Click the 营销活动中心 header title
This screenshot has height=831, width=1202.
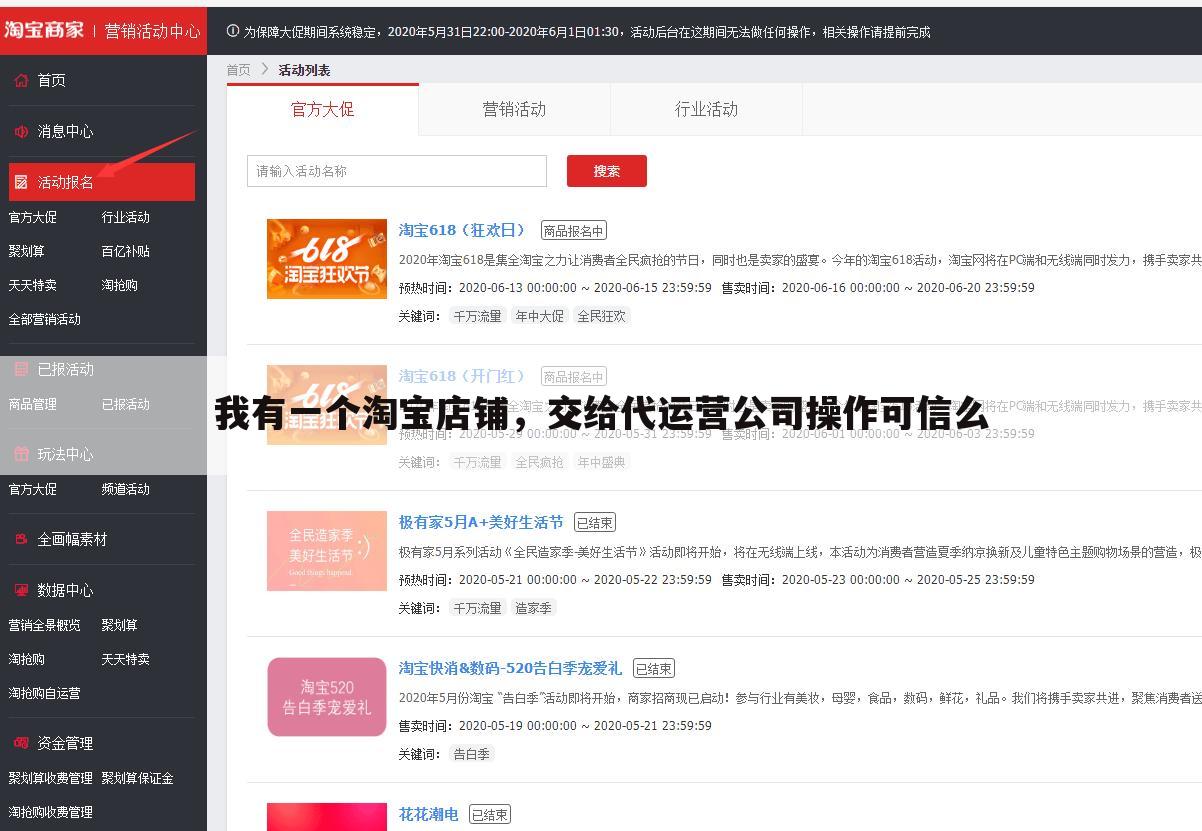(153, 31)
